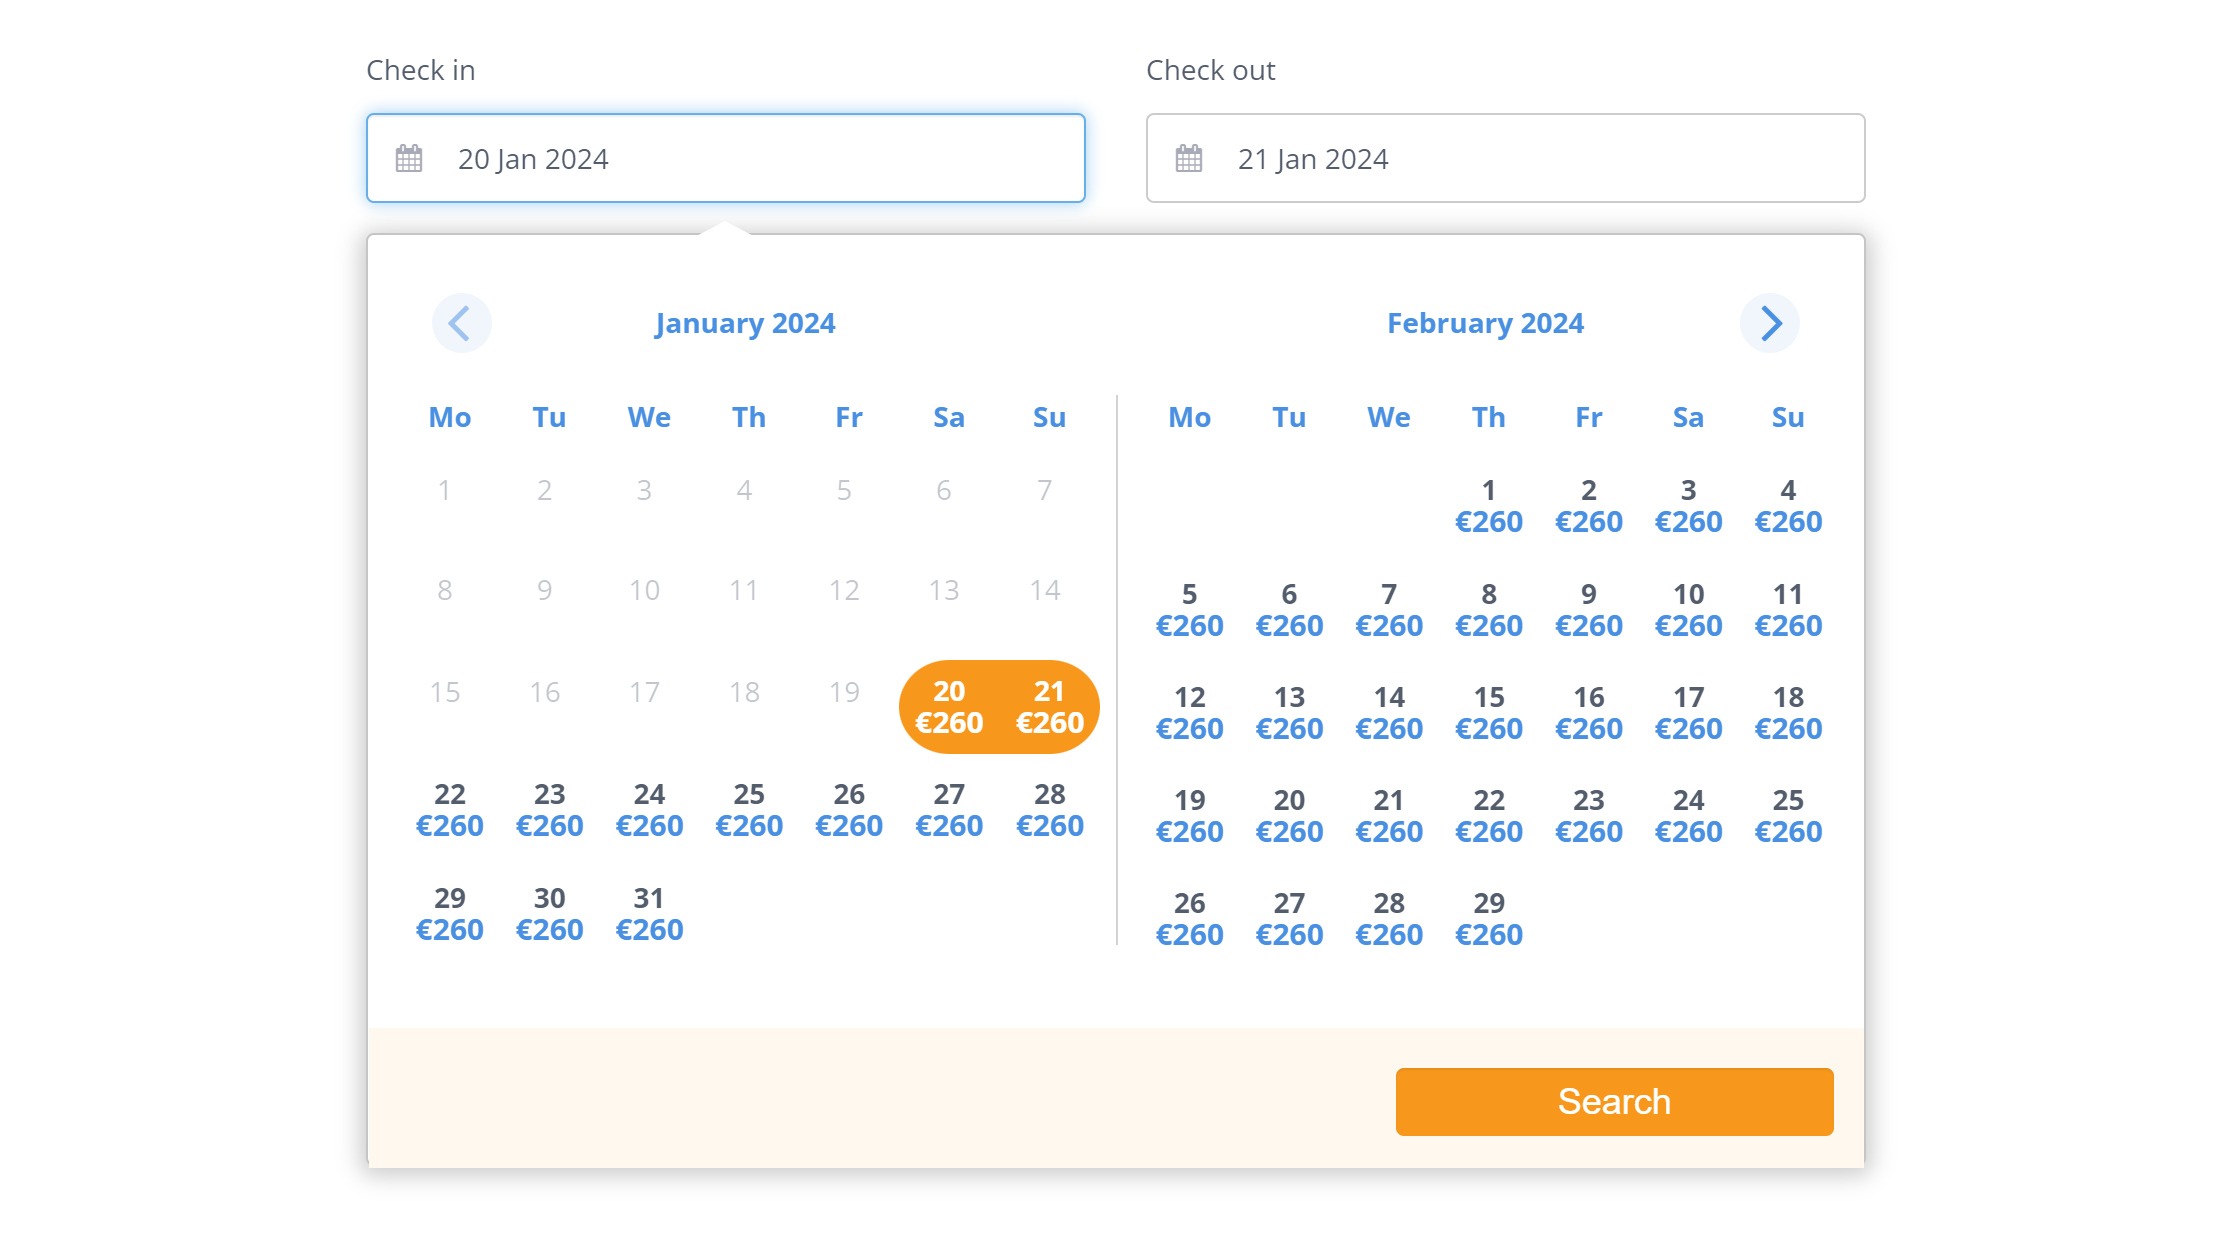
Task: Pick January 31 in the calendar
Action: point(649,914)
